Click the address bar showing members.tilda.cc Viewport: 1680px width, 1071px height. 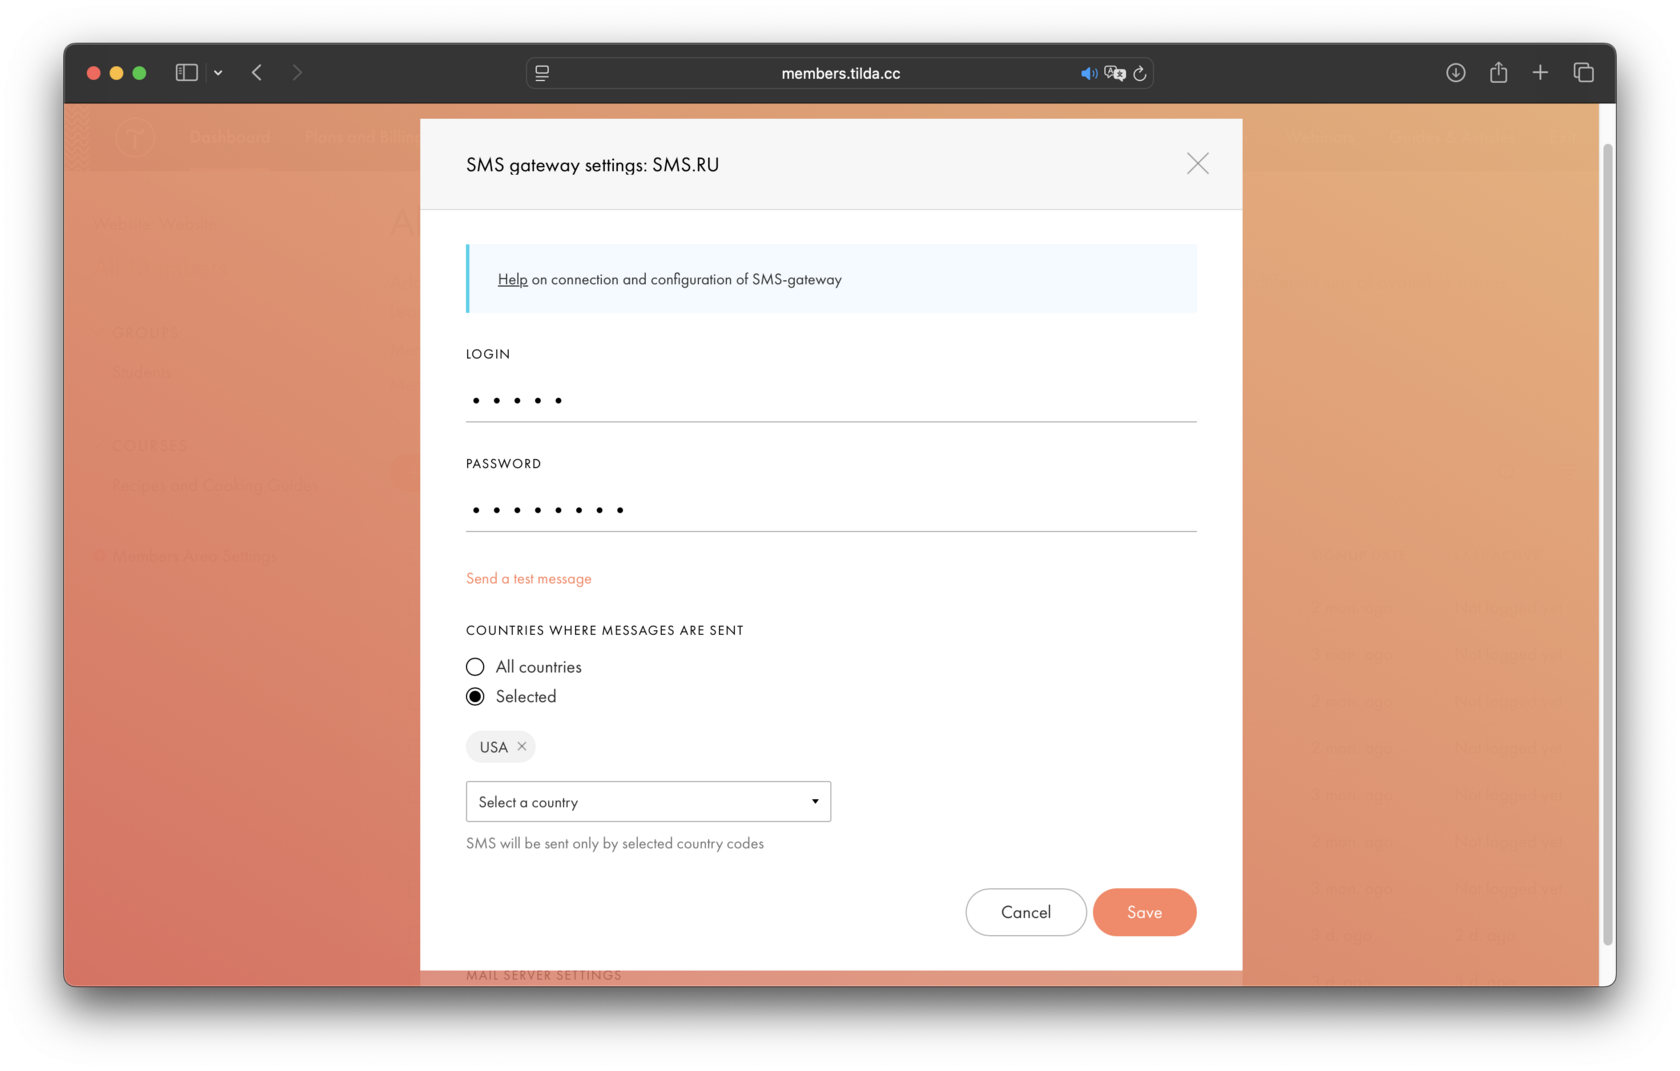coord(840,72)
